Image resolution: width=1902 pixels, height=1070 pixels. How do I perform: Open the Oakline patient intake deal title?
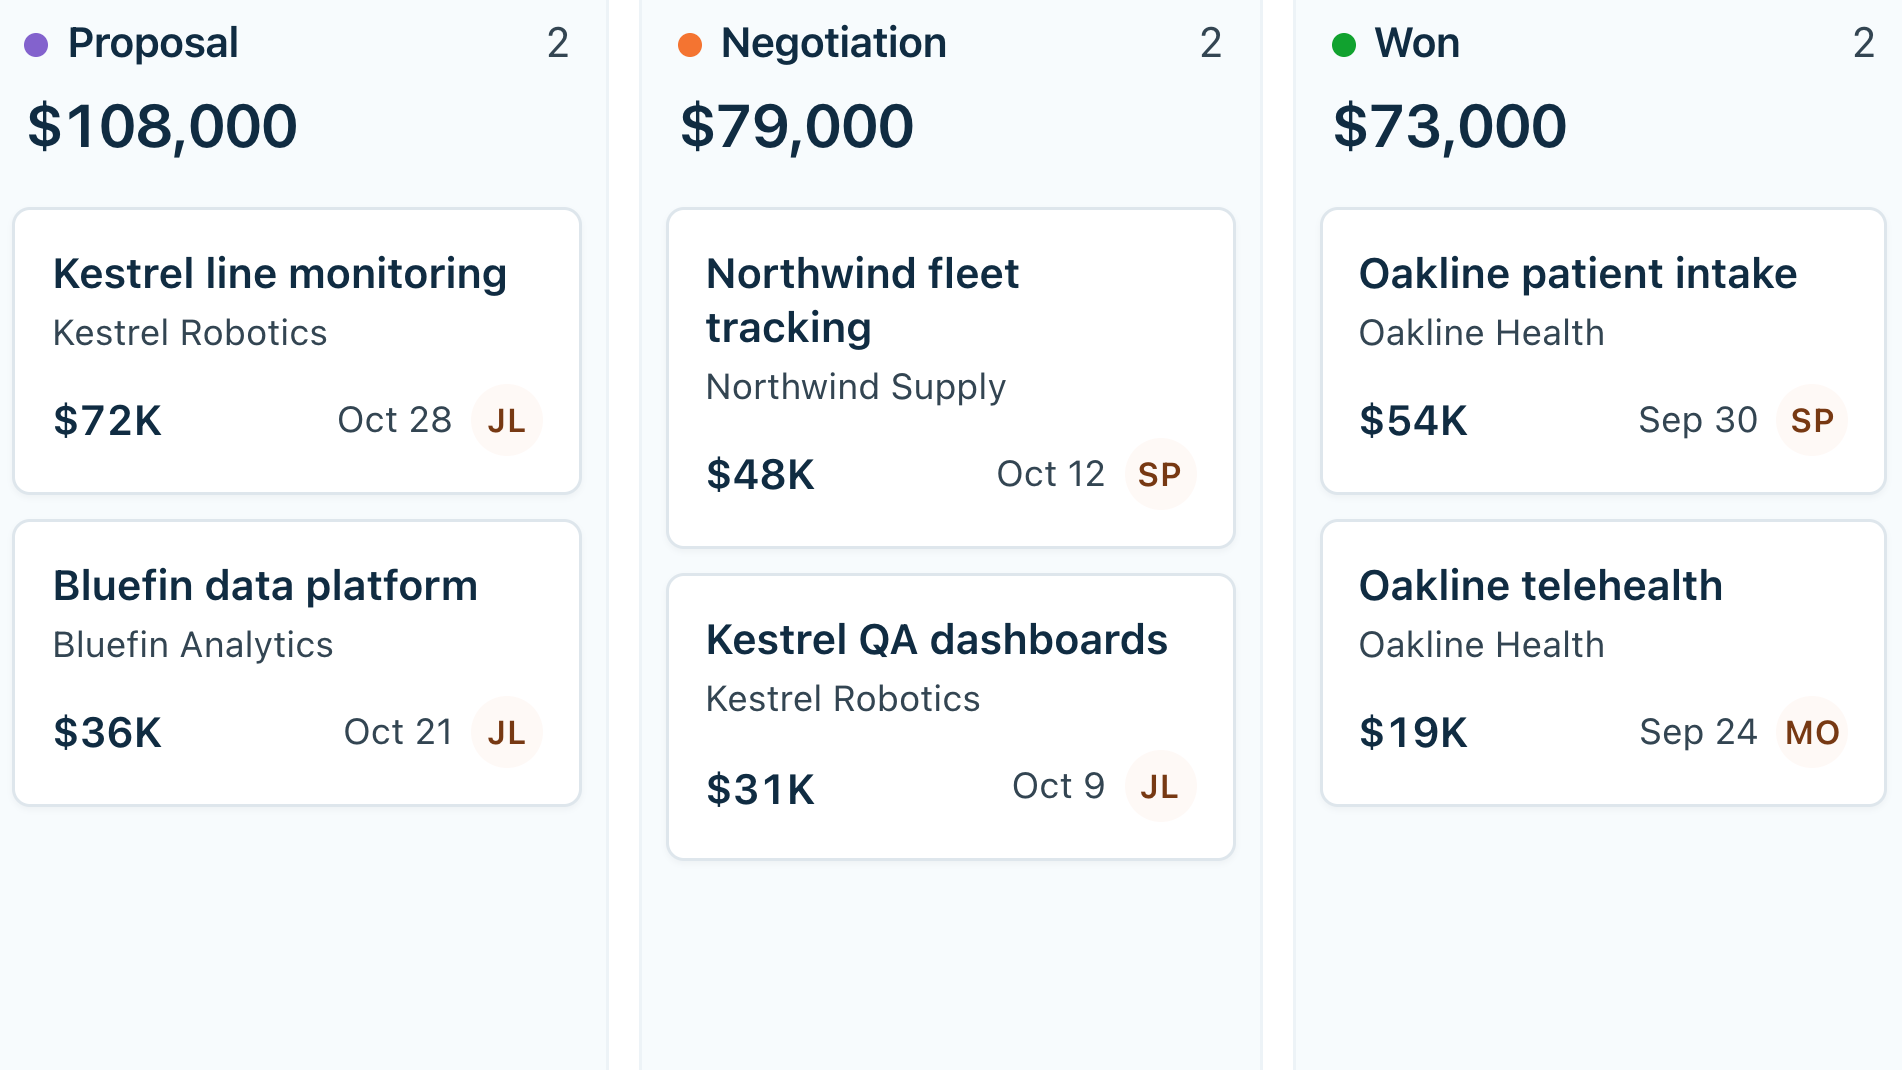[1578, 273]
